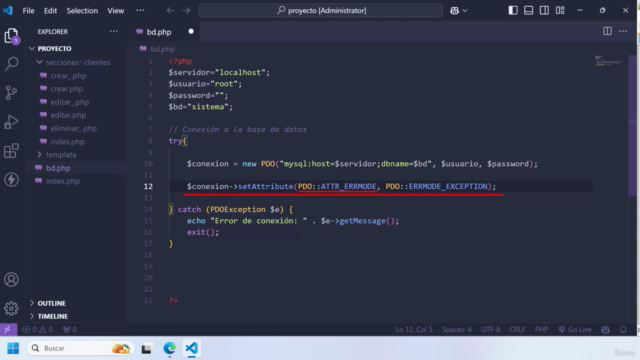Open Windows Start menu

tap(13, 348)
